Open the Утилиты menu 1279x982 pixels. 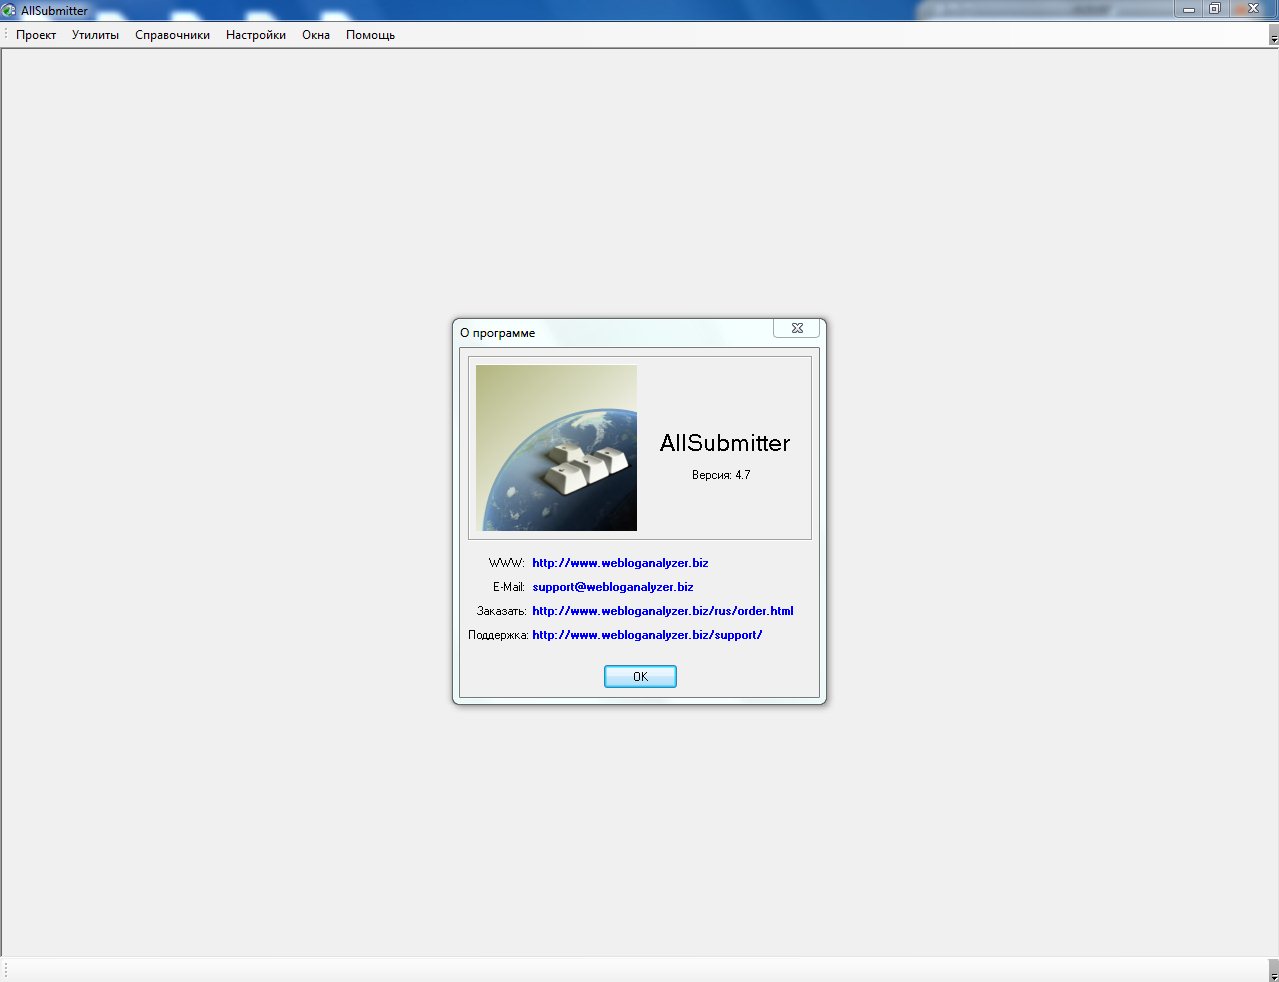(95, 35)
